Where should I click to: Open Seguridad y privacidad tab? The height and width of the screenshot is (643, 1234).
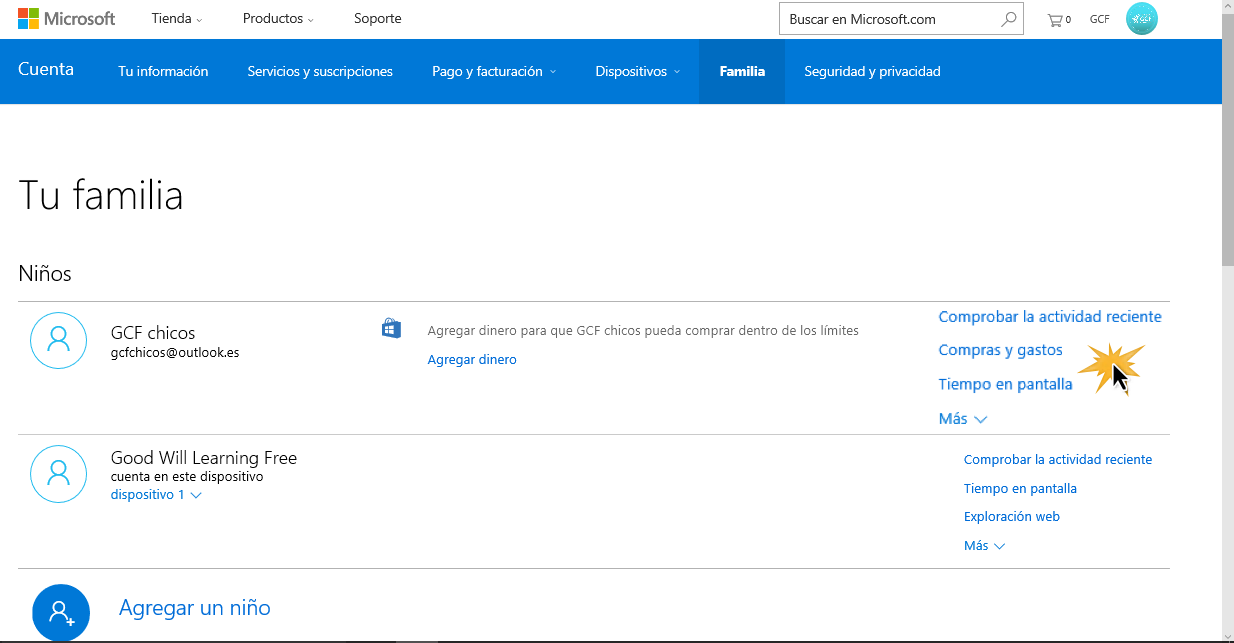click(872, 71)
